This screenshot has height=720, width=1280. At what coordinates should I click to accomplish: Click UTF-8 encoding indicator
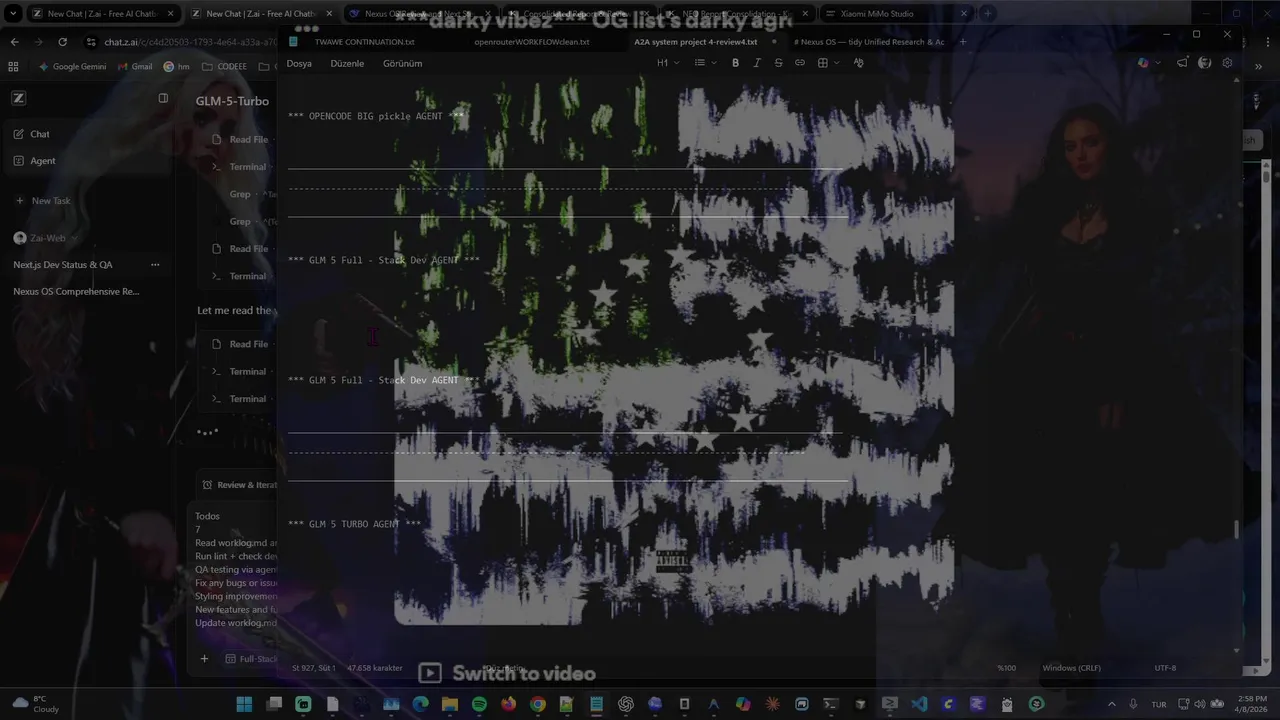click(x=1165, y=667)
